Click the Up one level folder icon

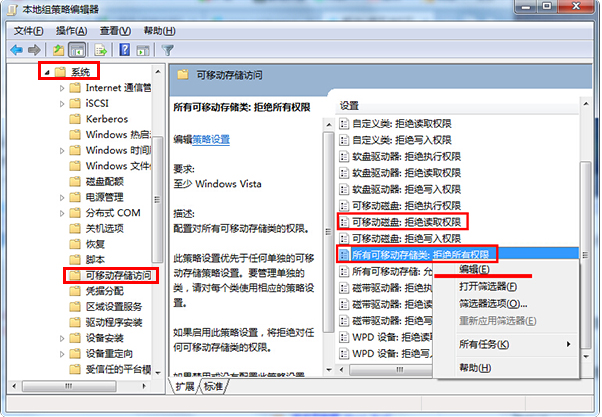click(x=58, y=50)
